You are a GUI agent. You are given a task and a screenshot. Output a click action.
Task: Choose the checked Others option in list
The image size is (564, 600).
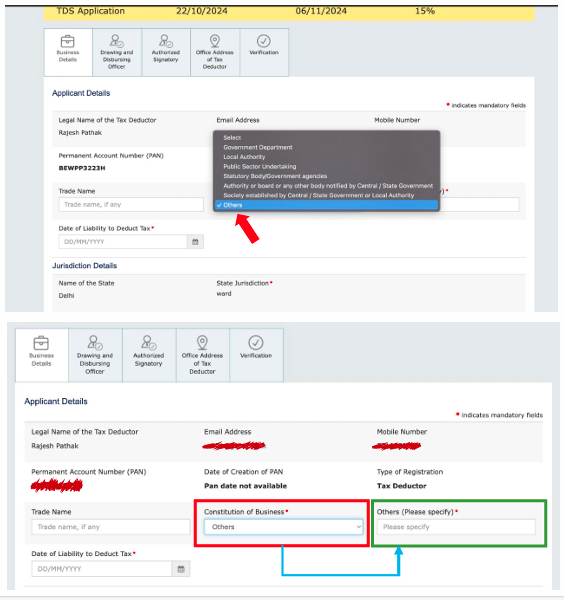point(326,205)
